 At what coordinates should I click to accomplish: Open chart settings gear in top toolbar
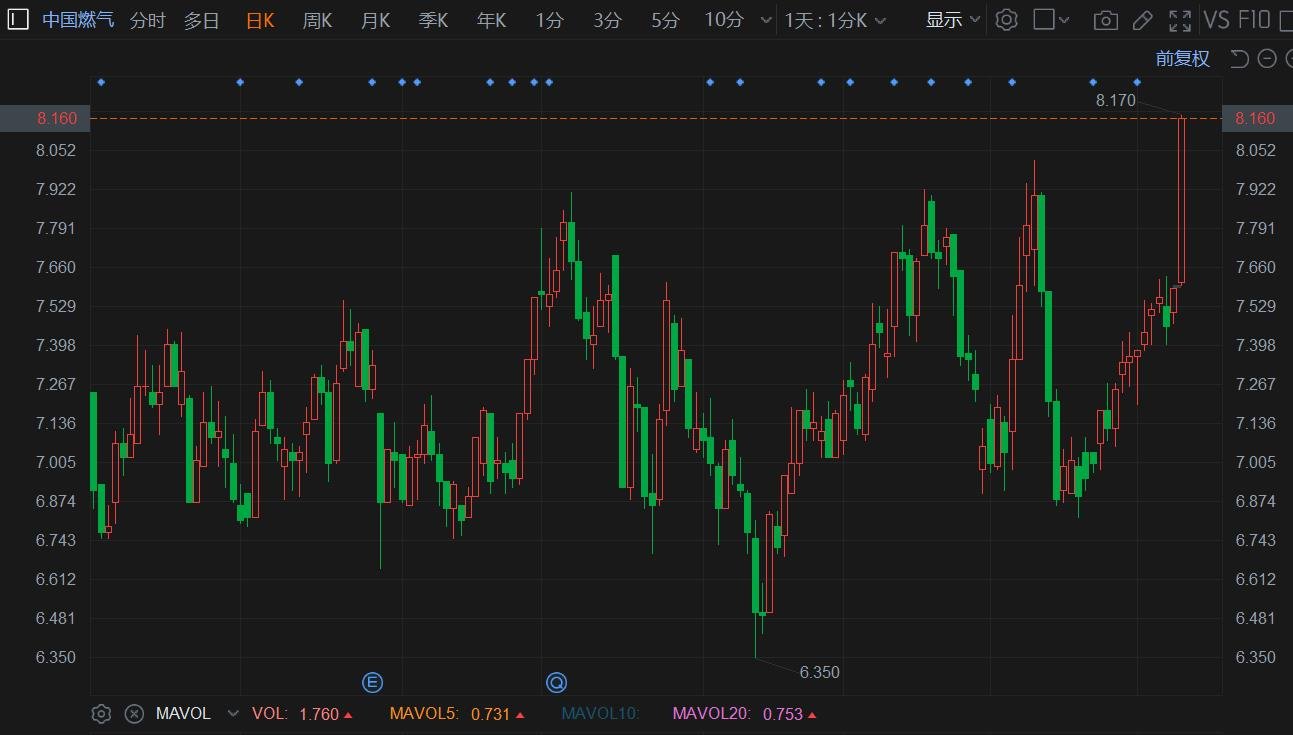point(1007,20)
